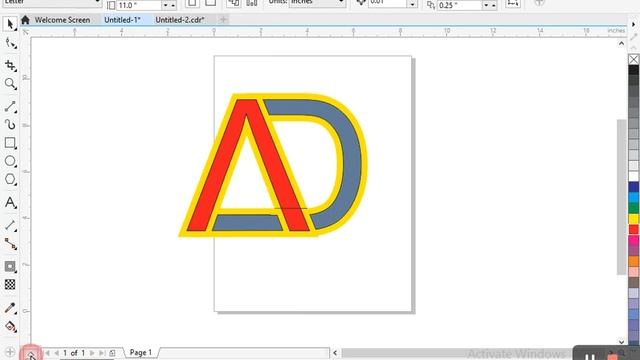640x360 pixels.
Task: Click the ruler origin corner box
Action: (x=26, y=31)
